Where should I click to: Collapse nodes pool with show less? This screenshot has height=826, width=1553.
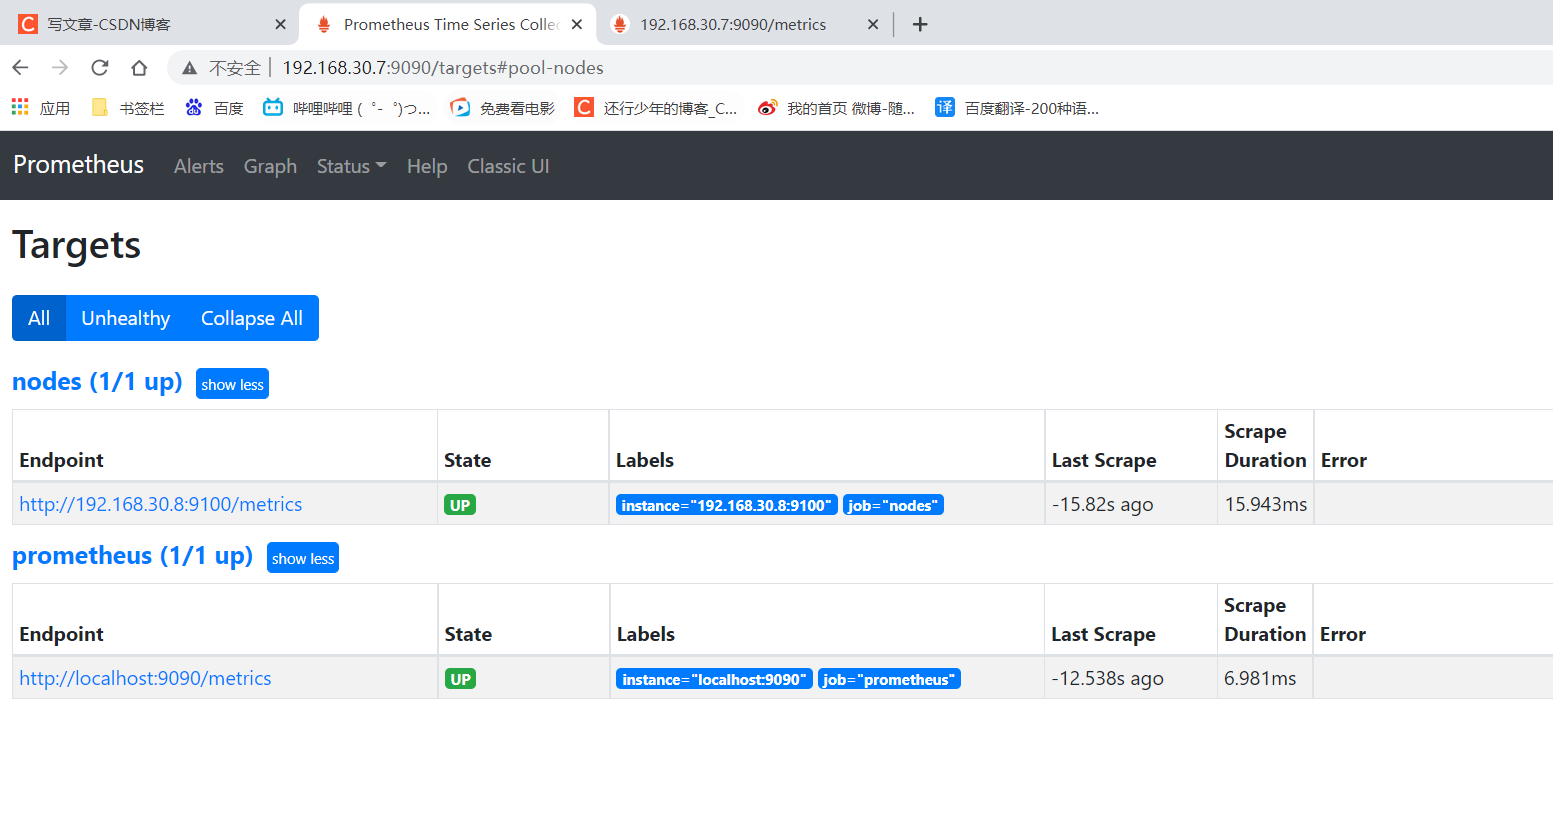pyautogui.click(x=232, y=384)
